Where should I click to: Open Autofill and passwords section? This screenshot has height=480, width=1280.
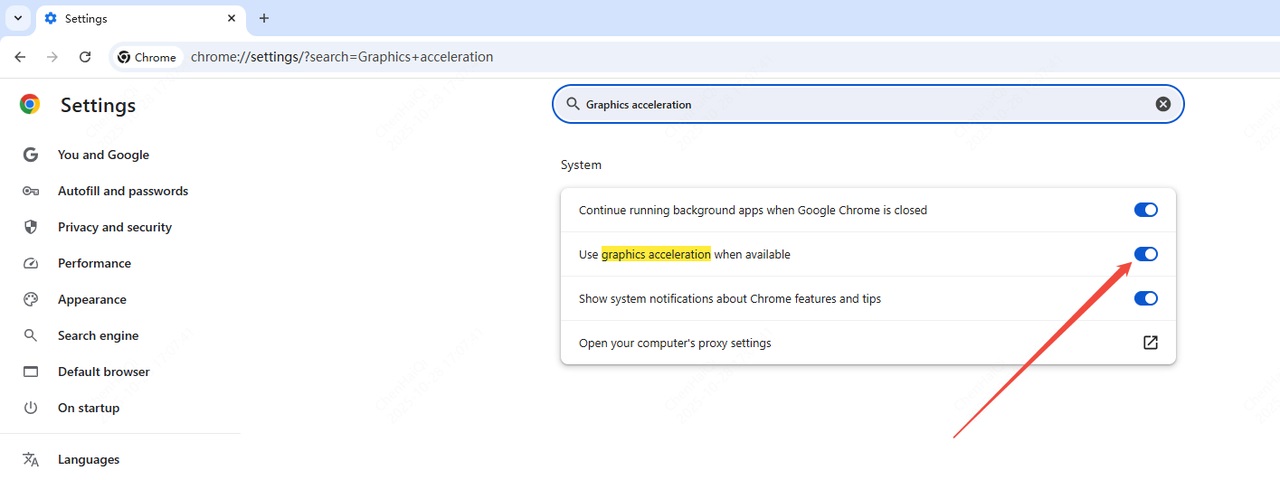point(122,191)
